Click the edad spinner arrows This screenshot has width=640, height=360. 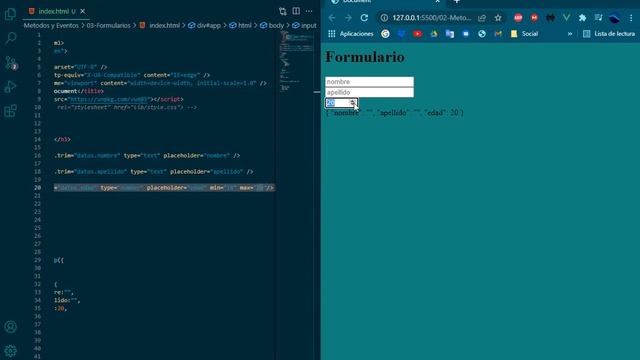(x=353, y=103)
